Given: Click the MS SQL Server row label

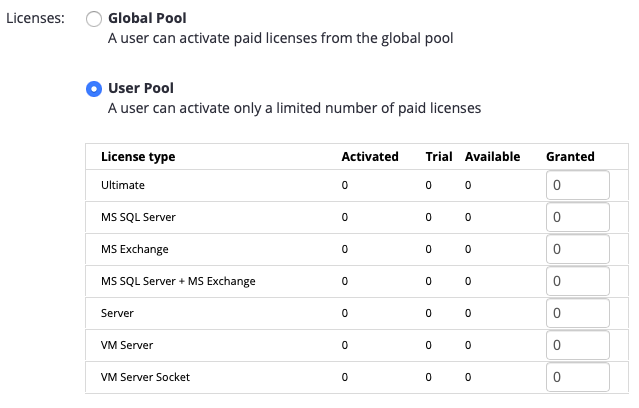Looking at the screenshot, I should 138,217.
